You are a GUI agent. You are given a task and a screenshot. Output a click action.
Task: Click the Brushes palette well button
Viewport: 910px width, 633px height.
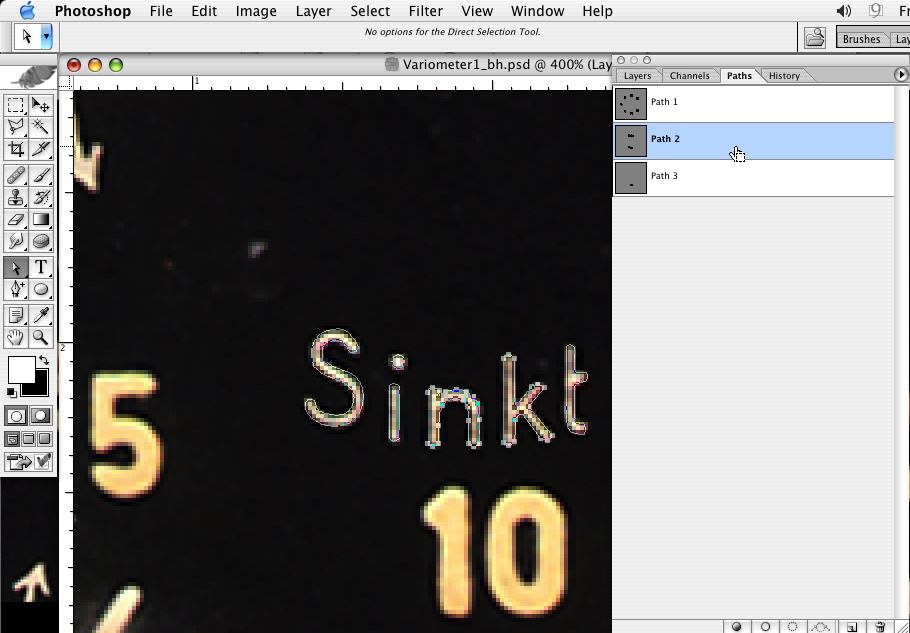tap(861, 39)
